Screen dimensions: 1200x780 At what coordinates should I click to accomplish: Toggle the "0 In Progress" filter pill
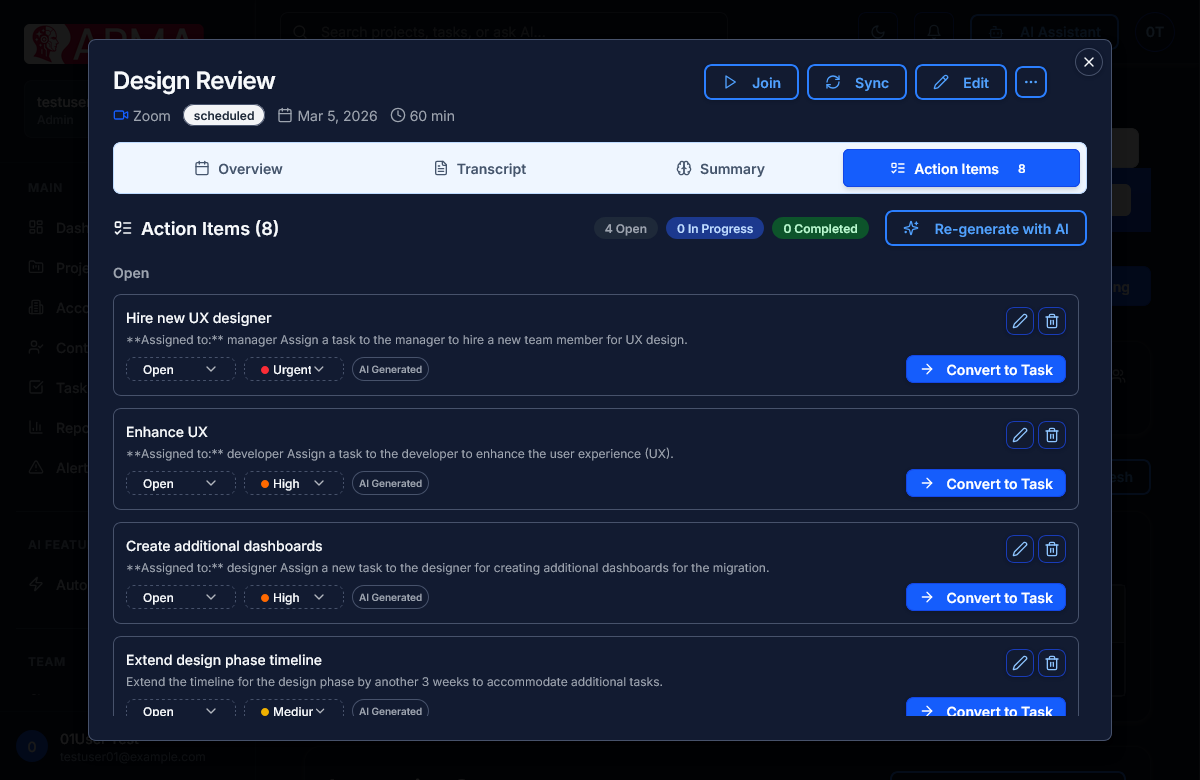coord(714,228)
